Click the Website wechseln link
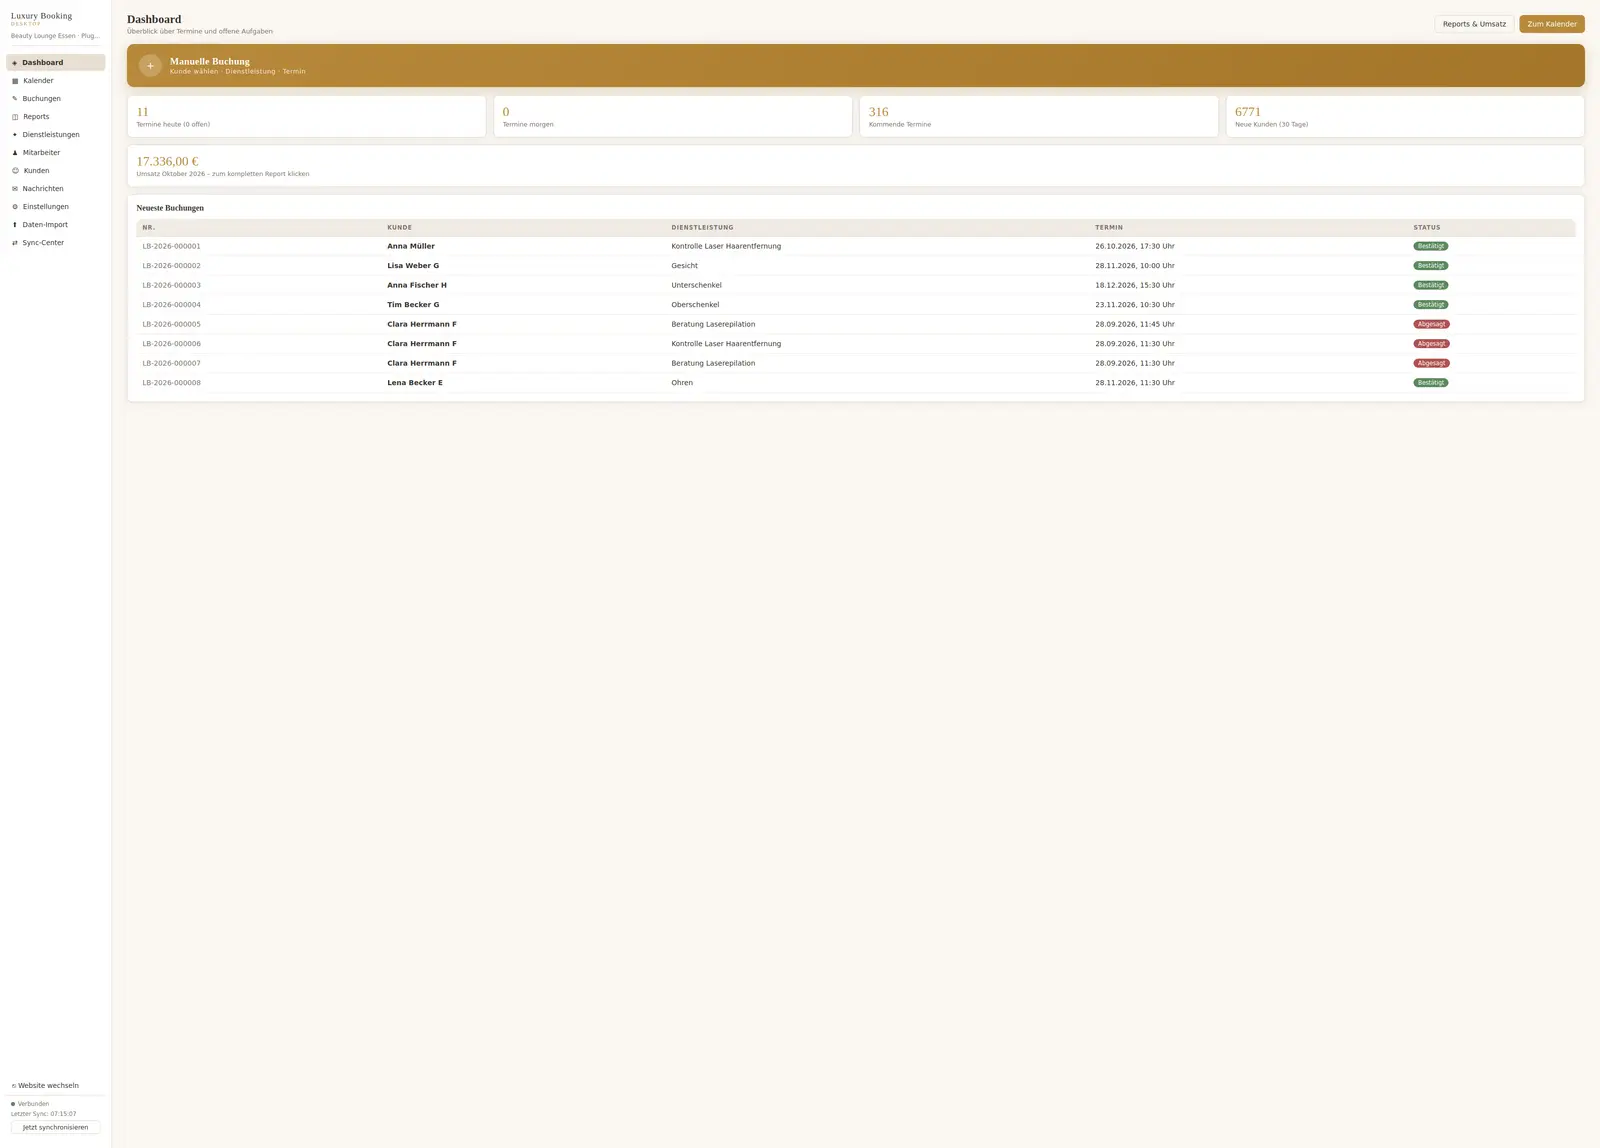 pos(45,1086)
